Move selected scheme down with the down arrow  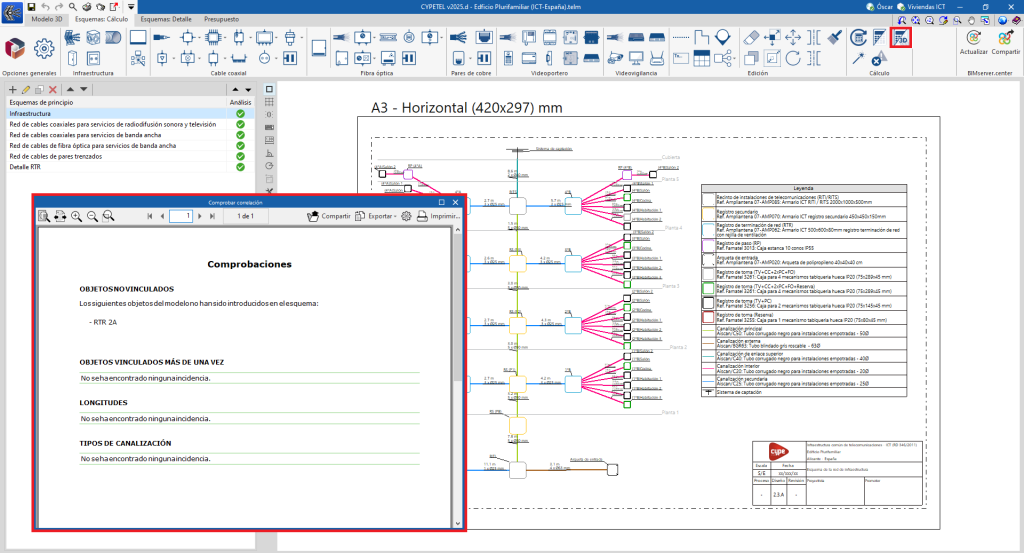(x=84, y=89)
